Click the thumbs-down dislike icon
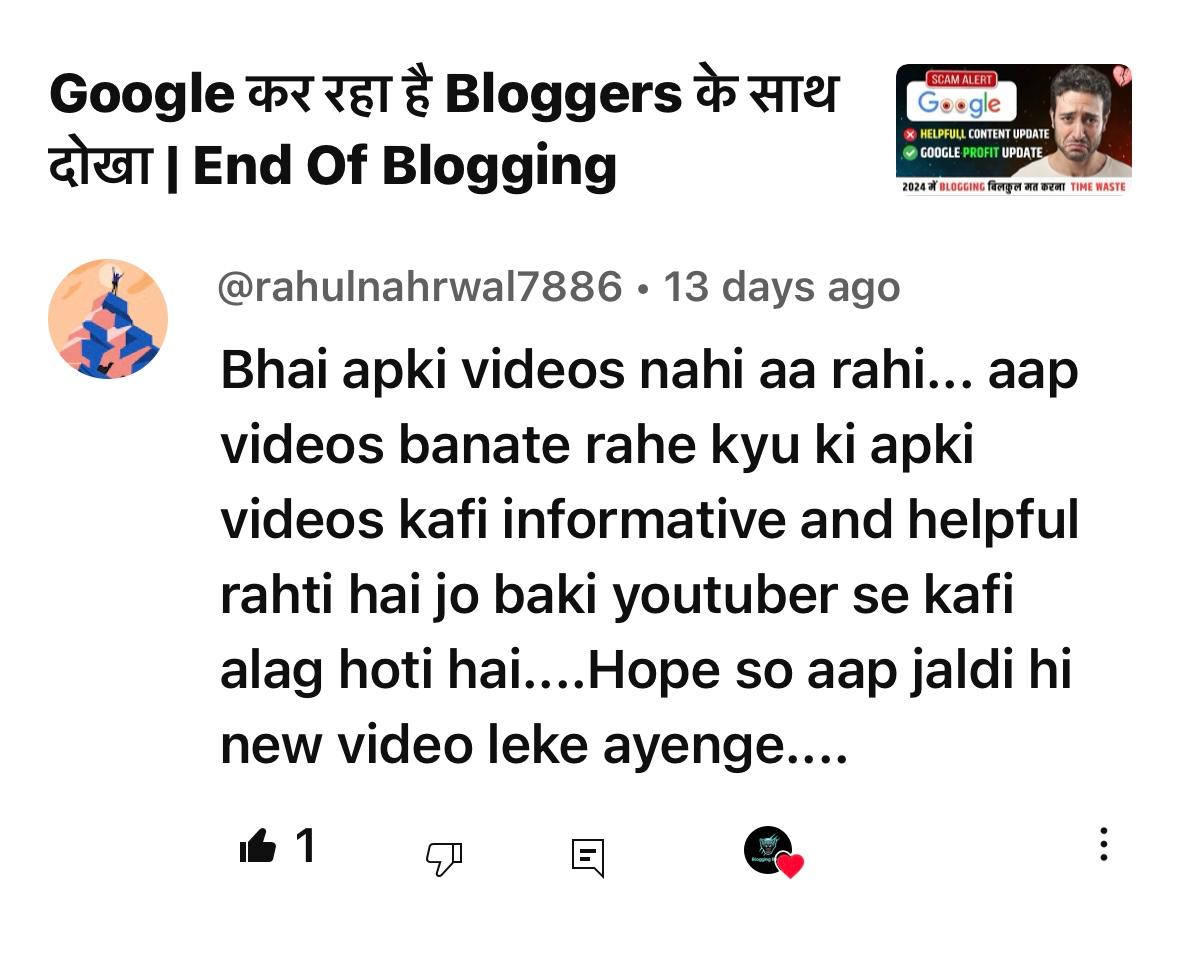The image size is (1179, 963). tap(444, 858)
